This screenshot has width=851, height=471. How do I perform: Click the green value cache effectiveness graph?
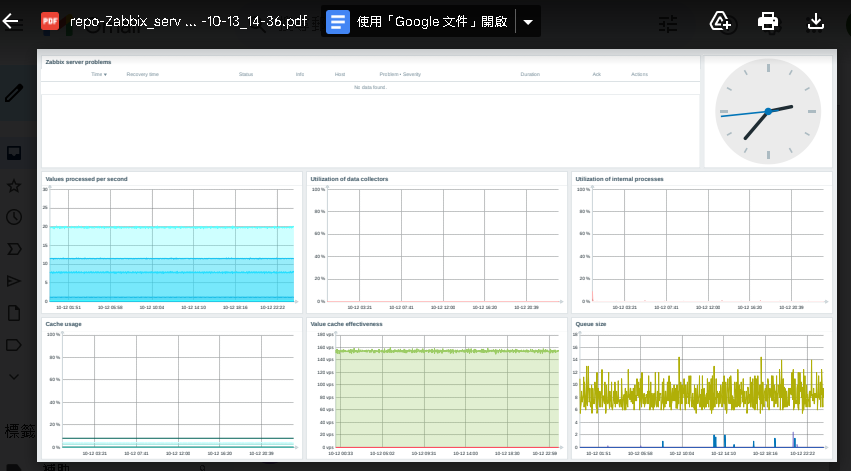coord(447,399)
